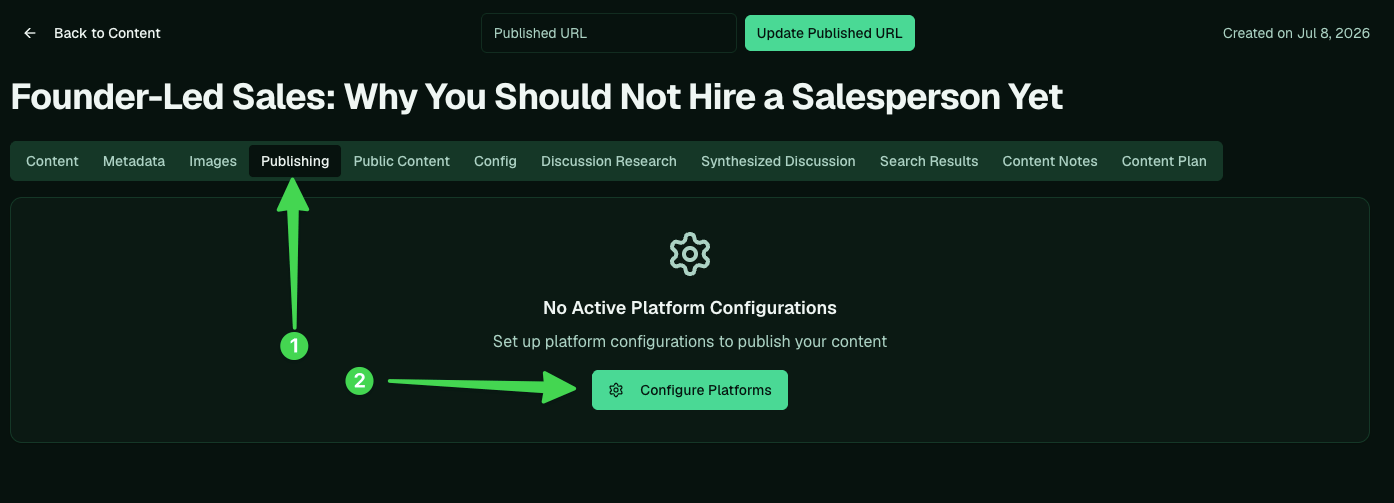
Task: Click the 'Created on Jul 8, 2026' text
Action: [x=1298, y=33]
